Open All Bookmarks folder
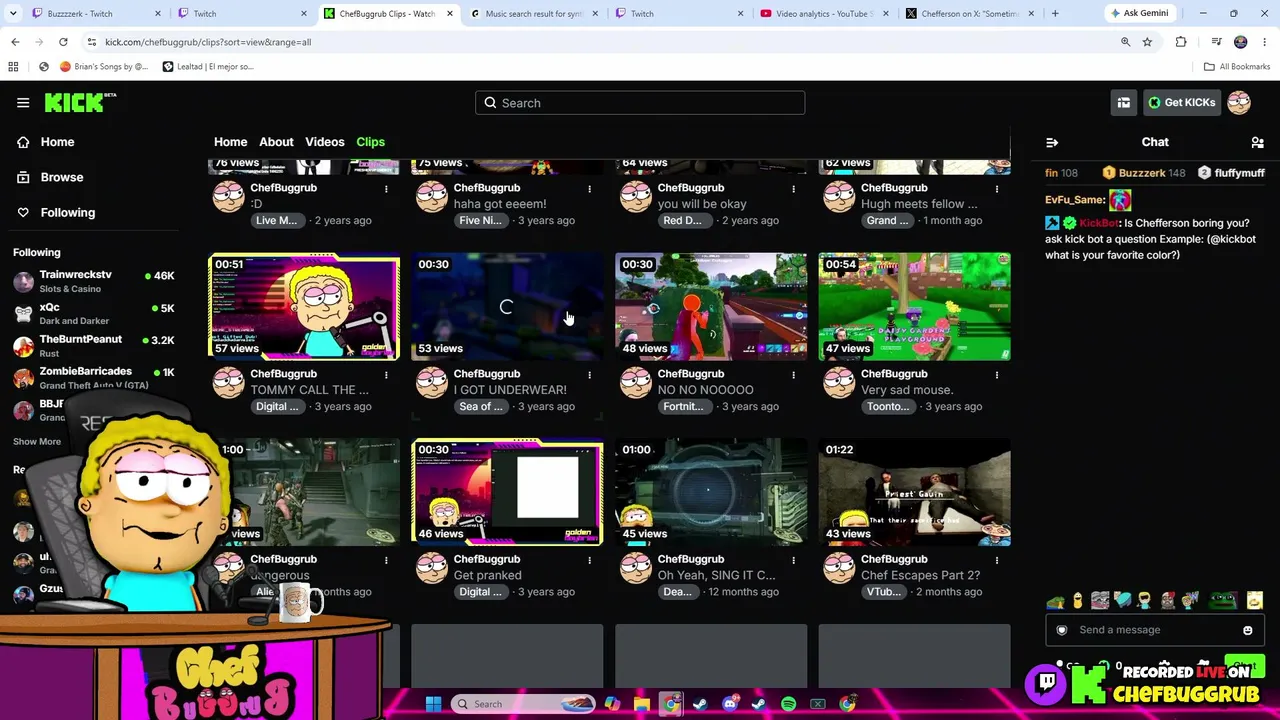This screenshot has width=1280, height=720. coord(1237,67)
